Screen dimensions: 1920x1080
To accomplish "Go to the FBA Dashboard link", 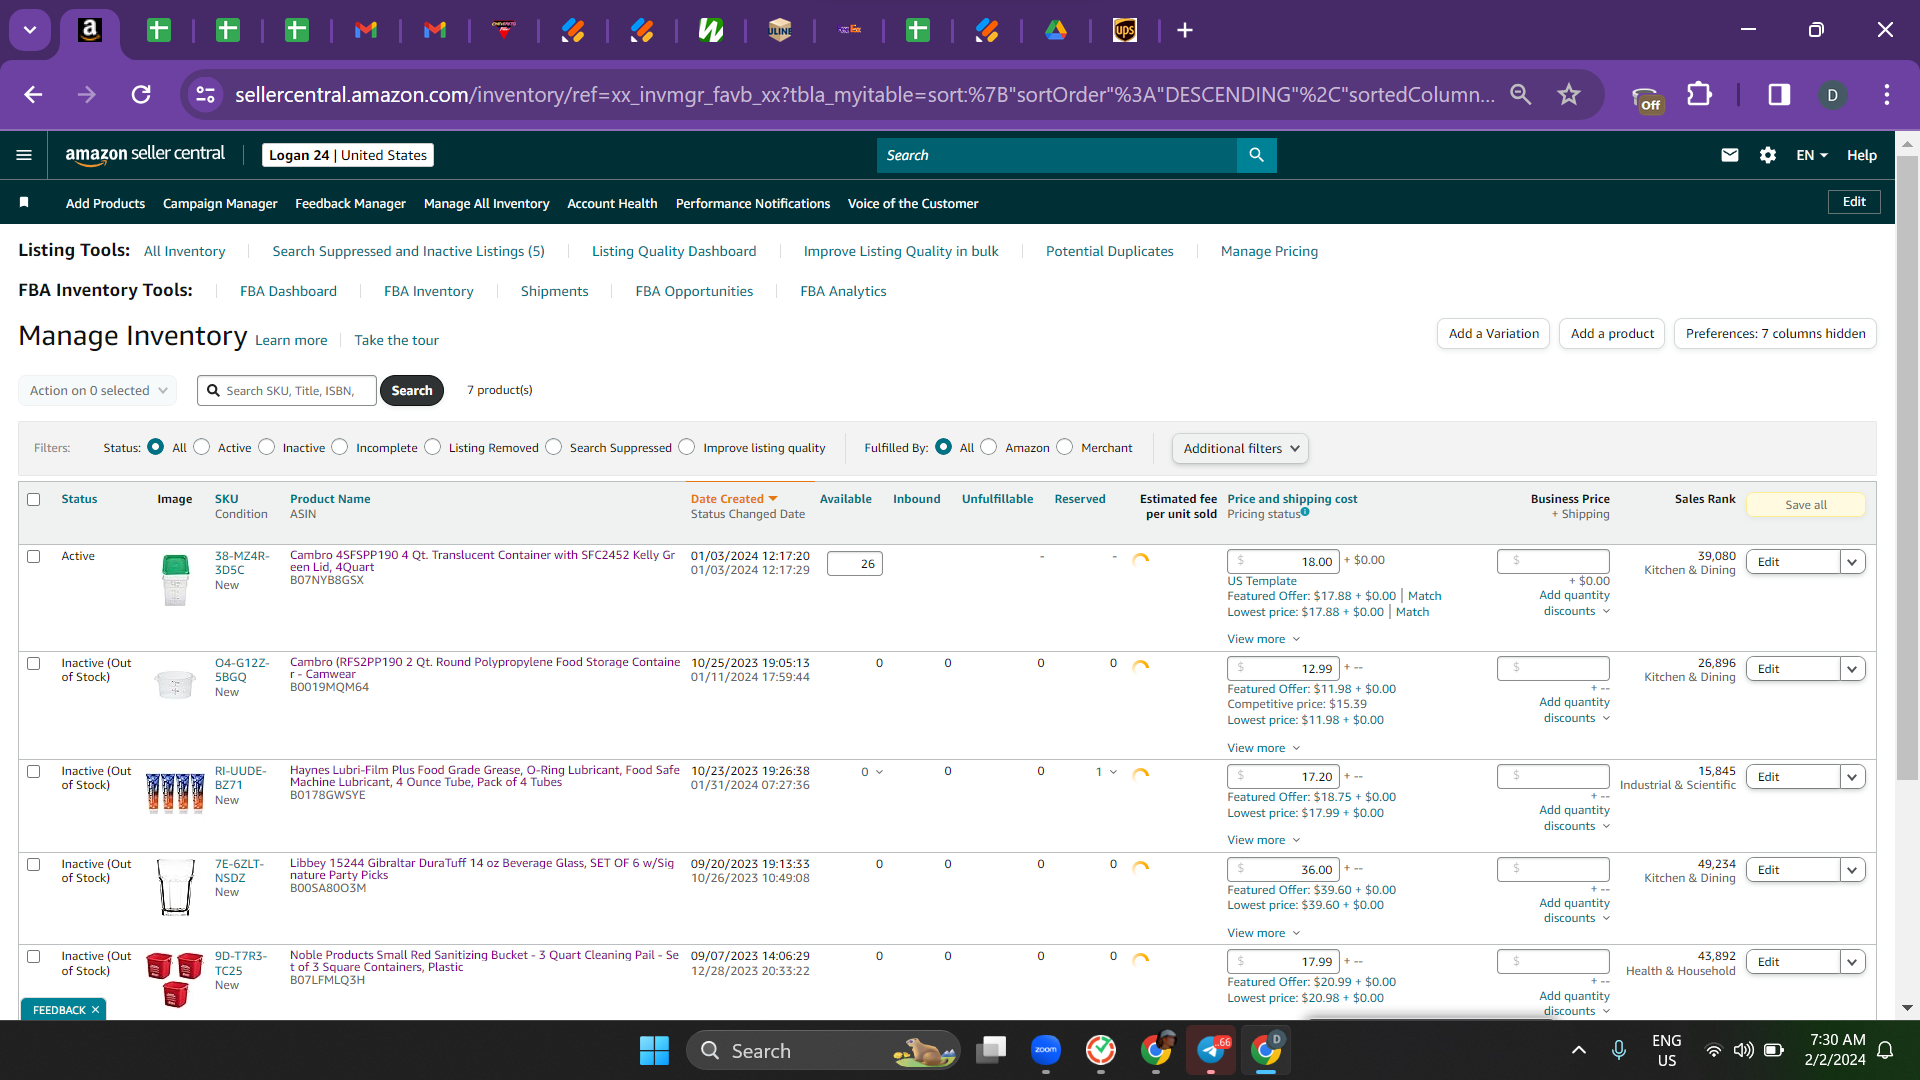I will [288, 291].
